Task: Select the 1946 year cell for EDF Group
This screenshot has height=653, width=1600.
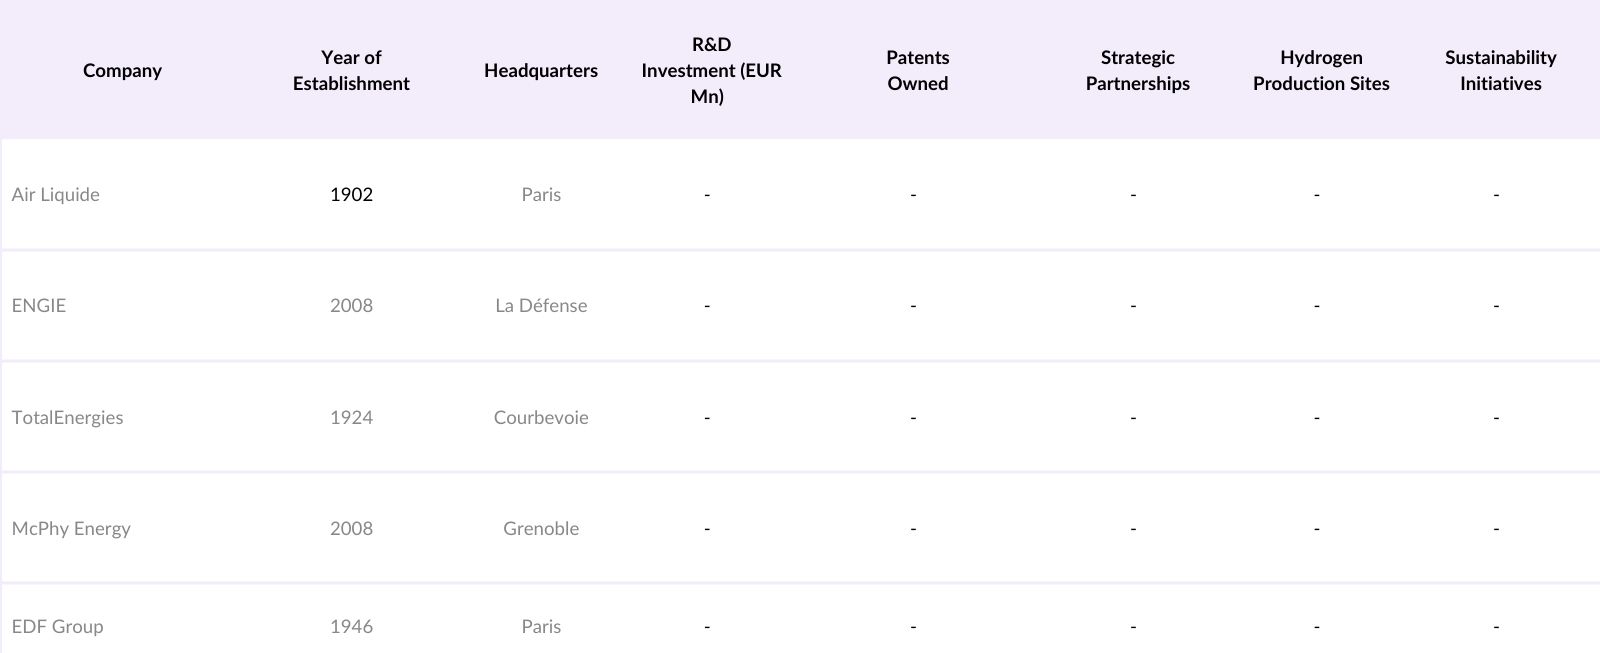Action: pos(351,626)
